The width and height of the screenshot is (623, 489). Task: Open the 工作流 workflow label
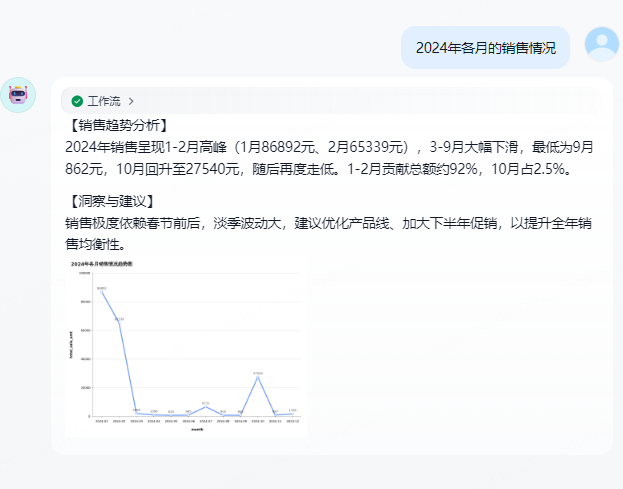(x=103, y=101)
